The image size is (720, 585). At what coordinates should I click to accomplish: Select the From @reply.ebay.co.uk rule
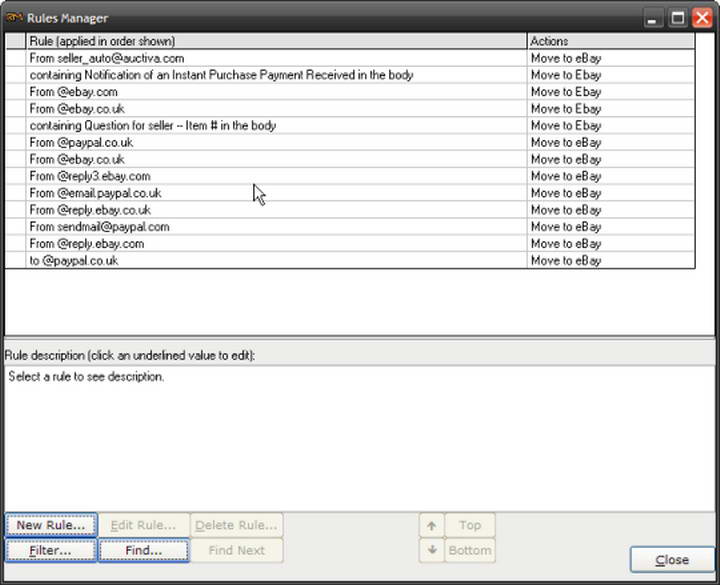pos(276,210)
